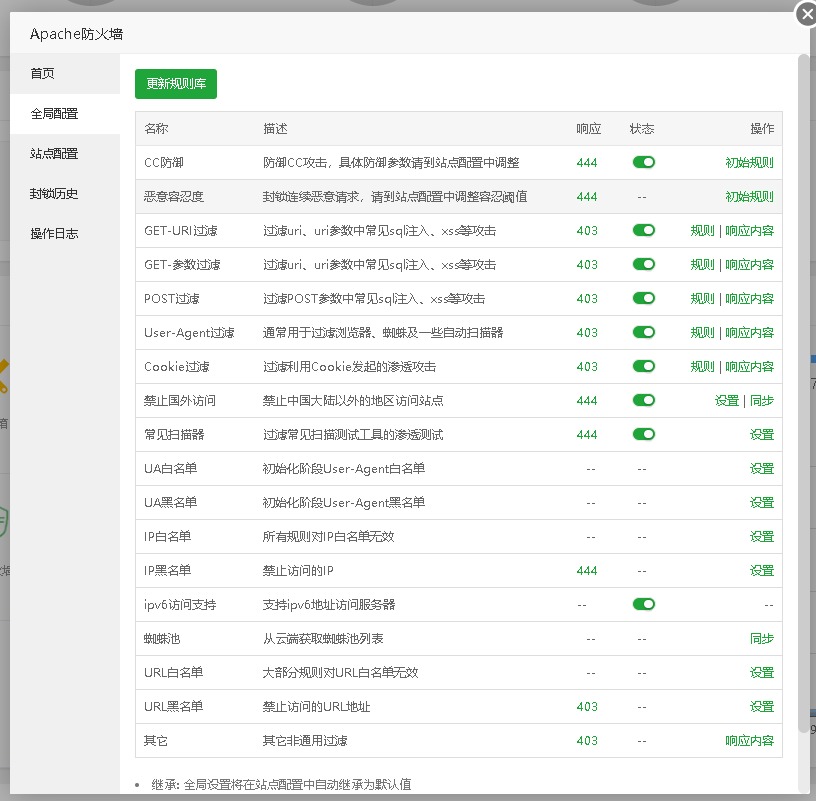Select the 恶意容忍度 row name

pos(174,197)
